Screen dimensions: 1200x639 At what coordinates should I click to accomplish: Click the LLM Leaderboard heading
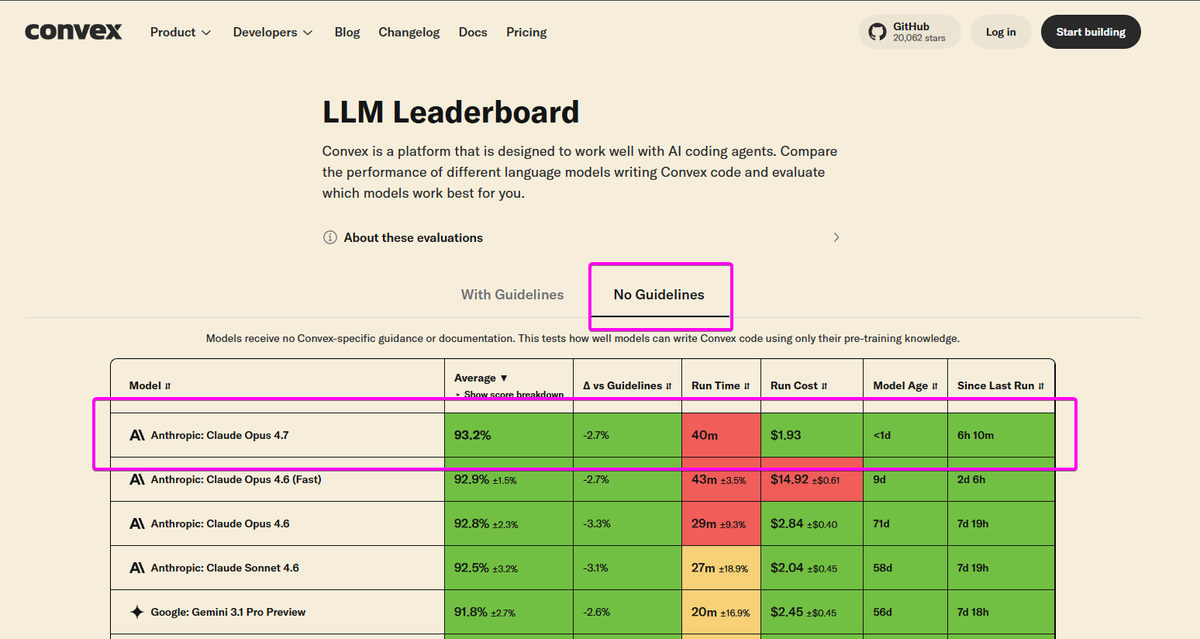[x=451, y=112]
